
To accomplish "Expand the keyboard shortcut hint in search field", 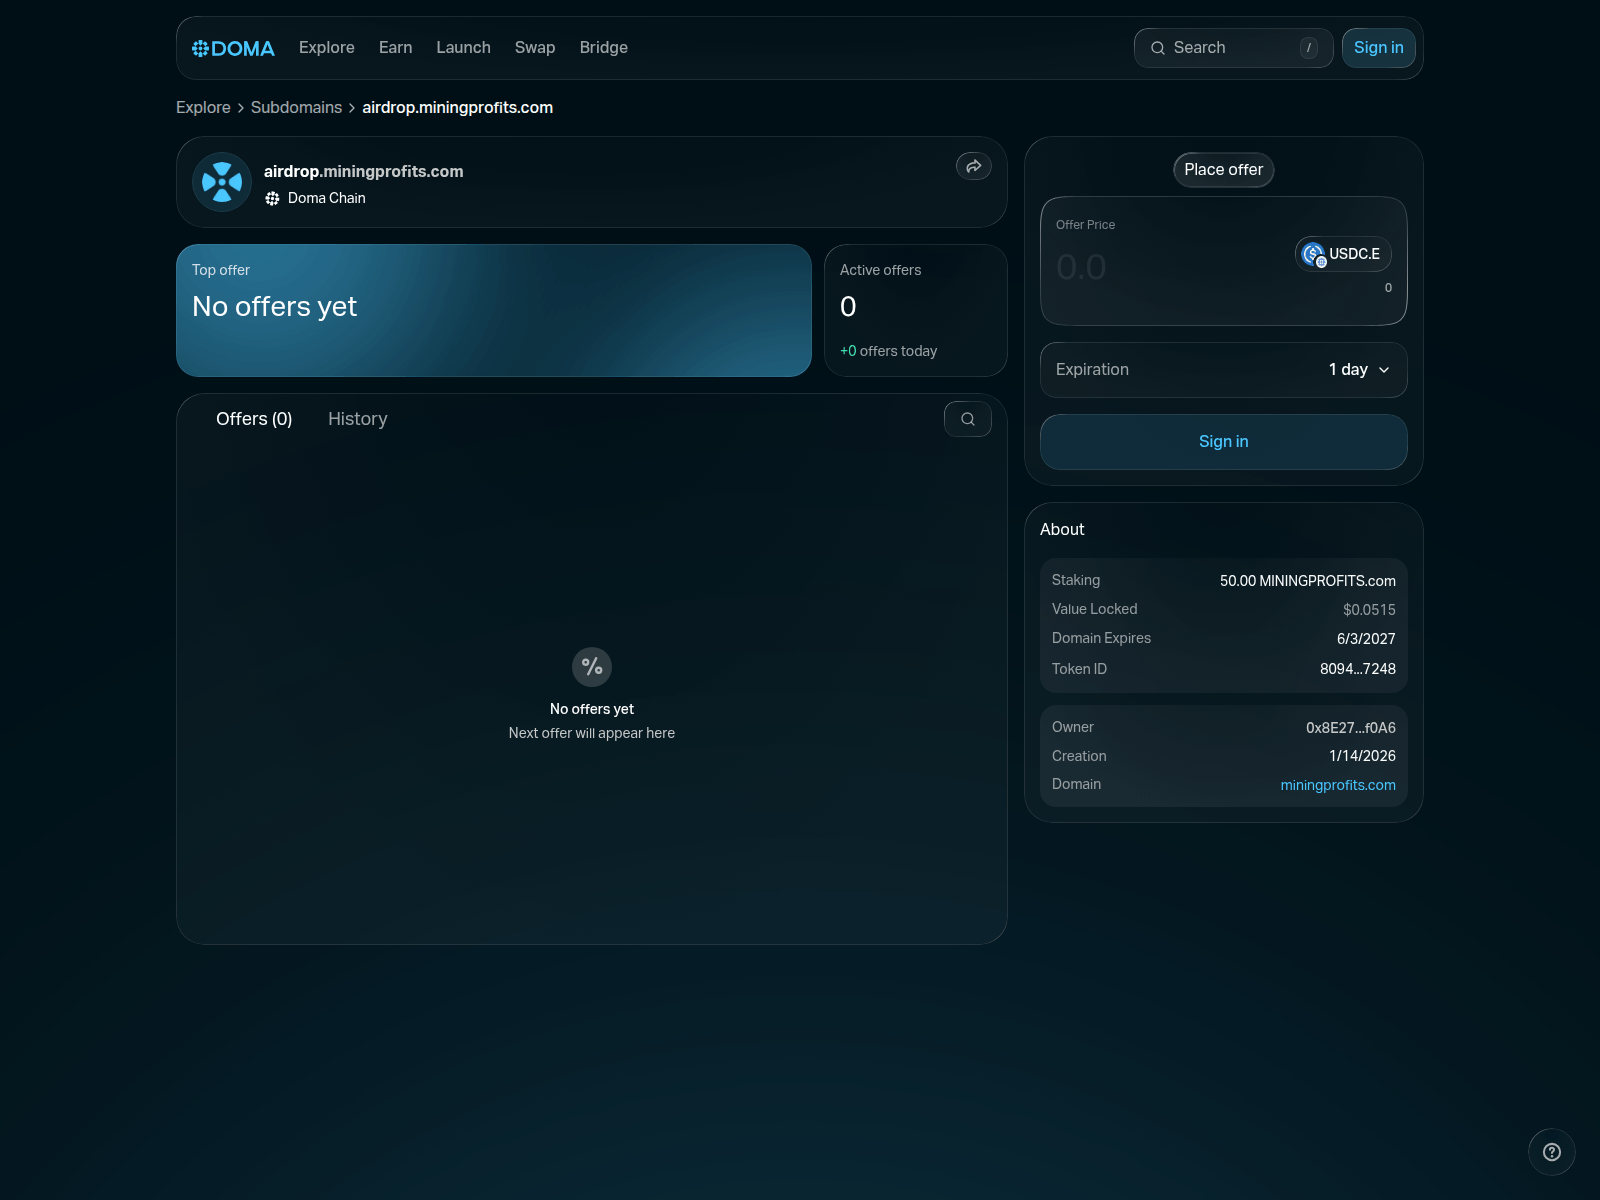I will [x=1308, y=47].
